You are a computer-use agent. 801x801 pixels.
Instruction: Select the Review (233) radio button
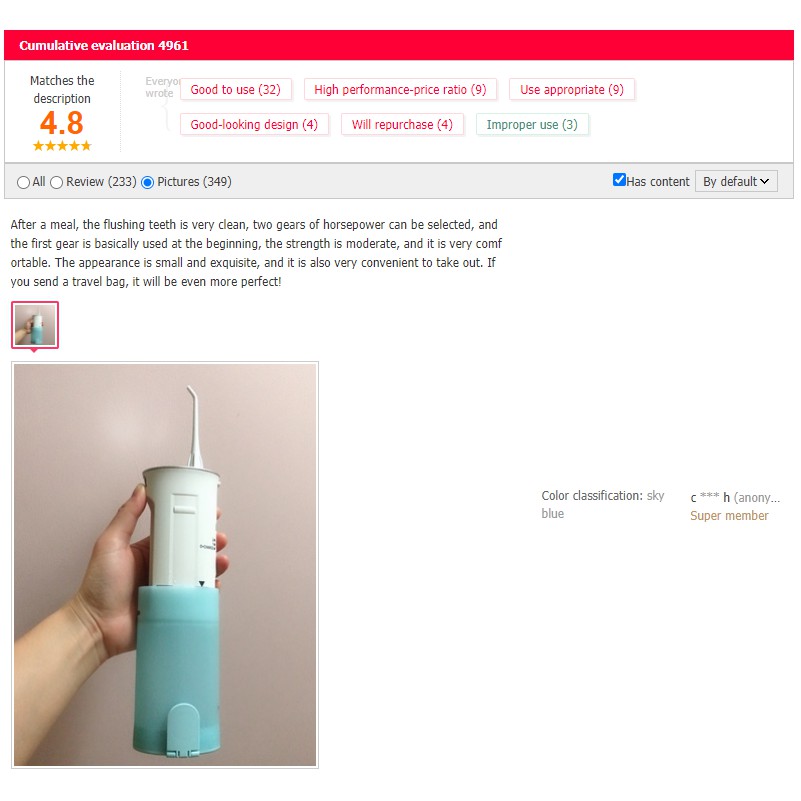pyautogui.click(x=57, y=182)
